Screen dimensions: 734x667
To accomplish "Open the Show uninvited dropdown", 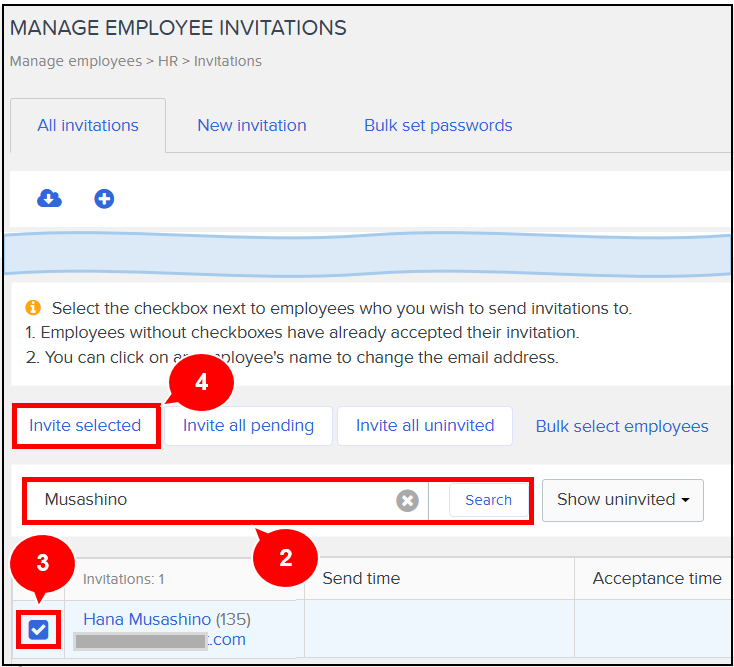I will tap(622, 500).
